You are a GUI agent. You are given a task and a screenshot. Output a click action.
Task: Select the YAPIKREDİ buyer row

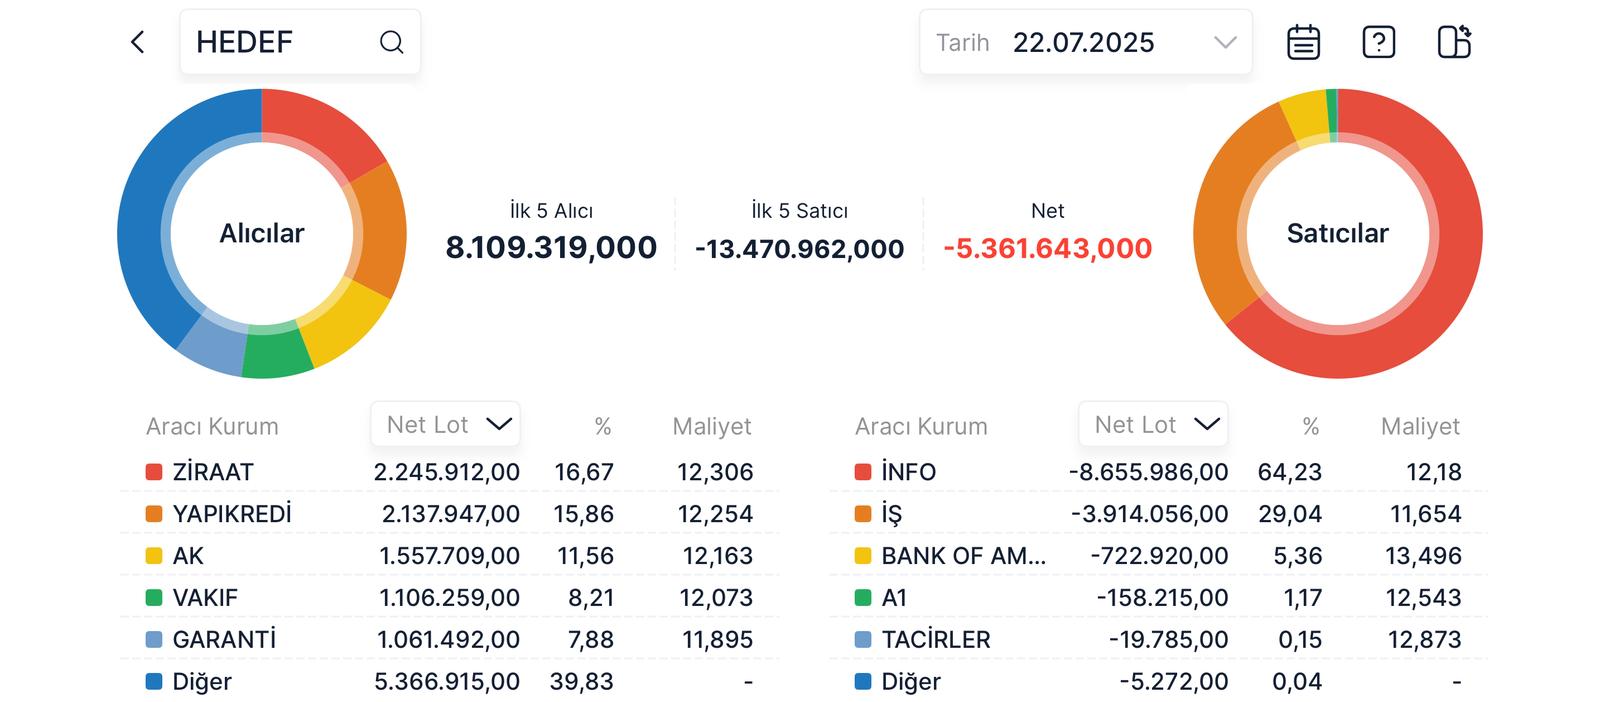448,514
